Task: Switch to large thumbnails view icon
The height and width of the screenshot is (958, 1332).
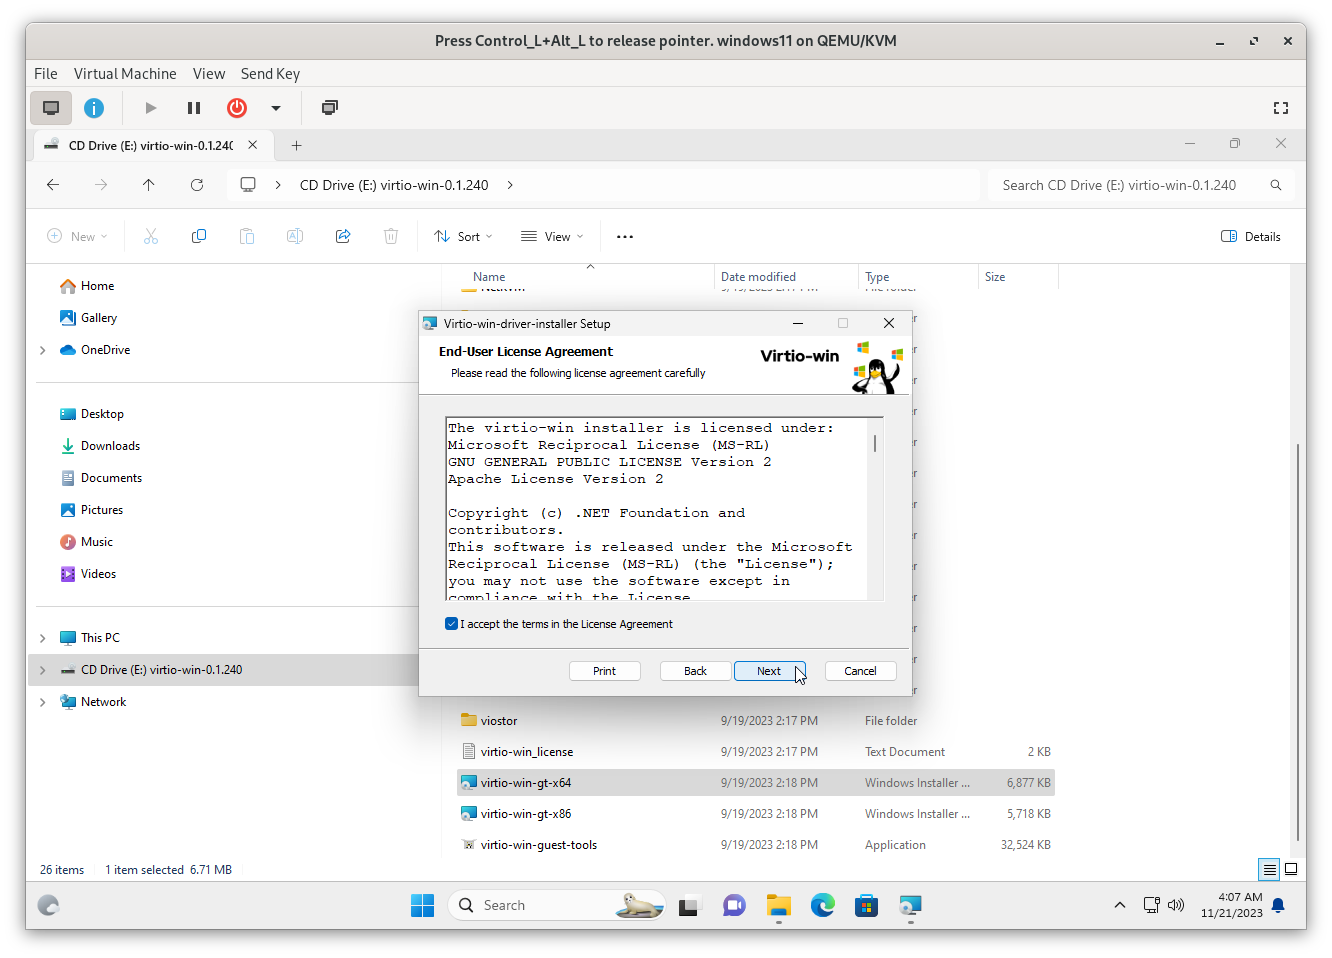Action: pyautogui.click(x=1291, y=870)
